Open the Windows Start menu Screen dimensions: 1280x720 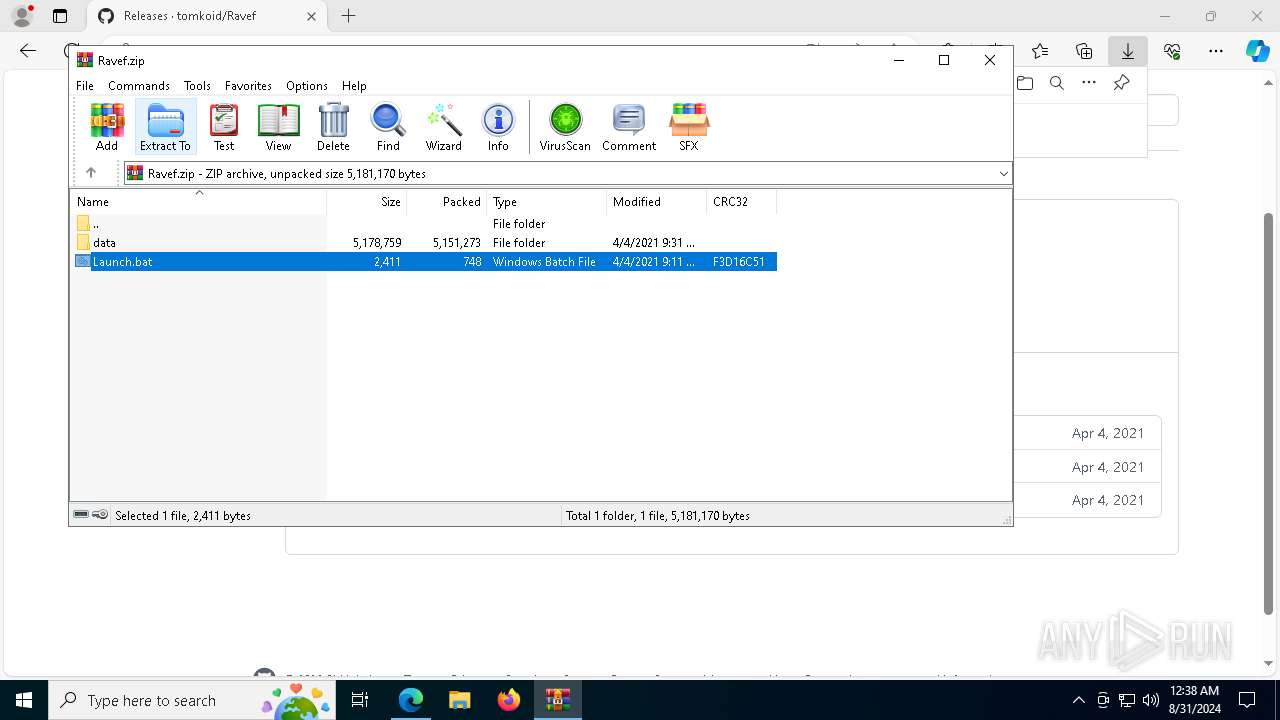pyautogui.click(x=23, y=700)
